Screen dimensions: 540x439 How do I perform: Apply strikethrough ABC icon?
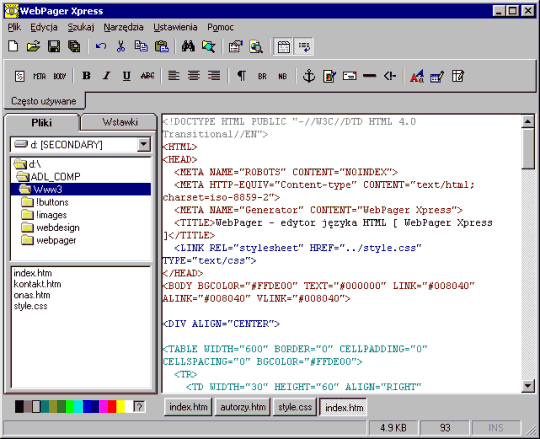pyautogui.click(x=147, y=76)
